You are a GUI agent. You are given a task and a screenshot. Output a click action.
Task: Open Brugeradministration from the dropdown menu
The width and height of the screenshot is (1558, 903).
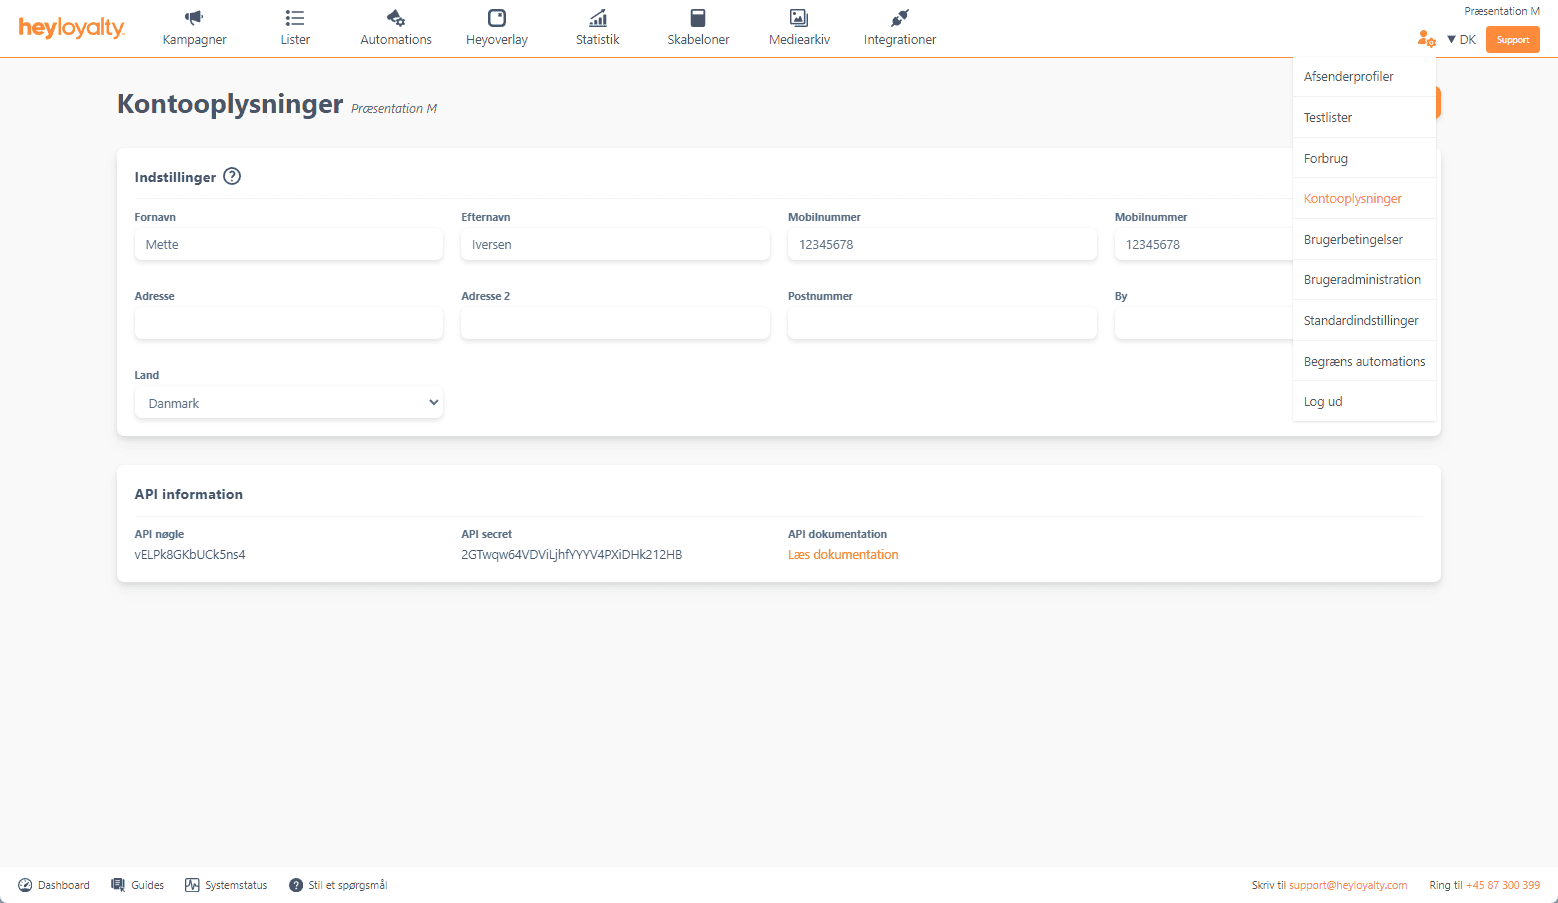pyautogui.click(x=1362, y=279)
